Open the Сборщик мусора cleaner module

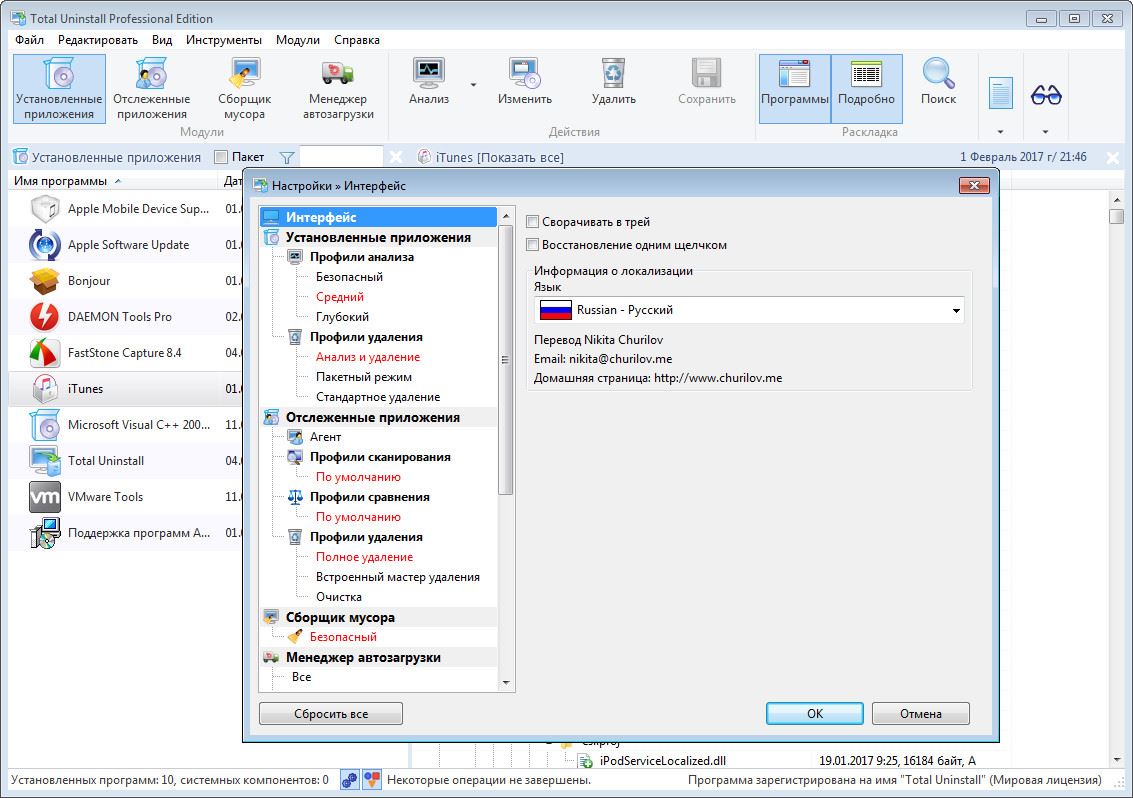244,89
